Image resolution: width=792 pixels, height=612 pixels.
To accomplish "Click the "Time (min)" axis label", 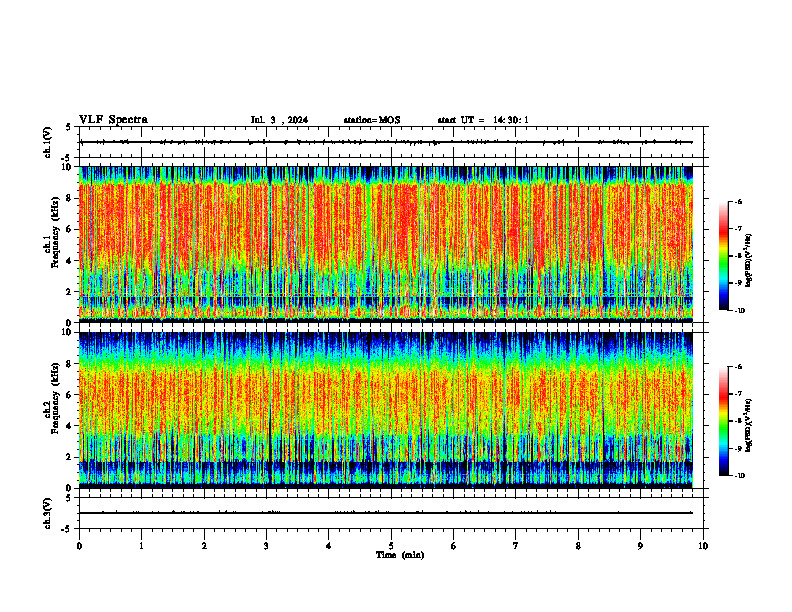I will click(x=400, y=555).
